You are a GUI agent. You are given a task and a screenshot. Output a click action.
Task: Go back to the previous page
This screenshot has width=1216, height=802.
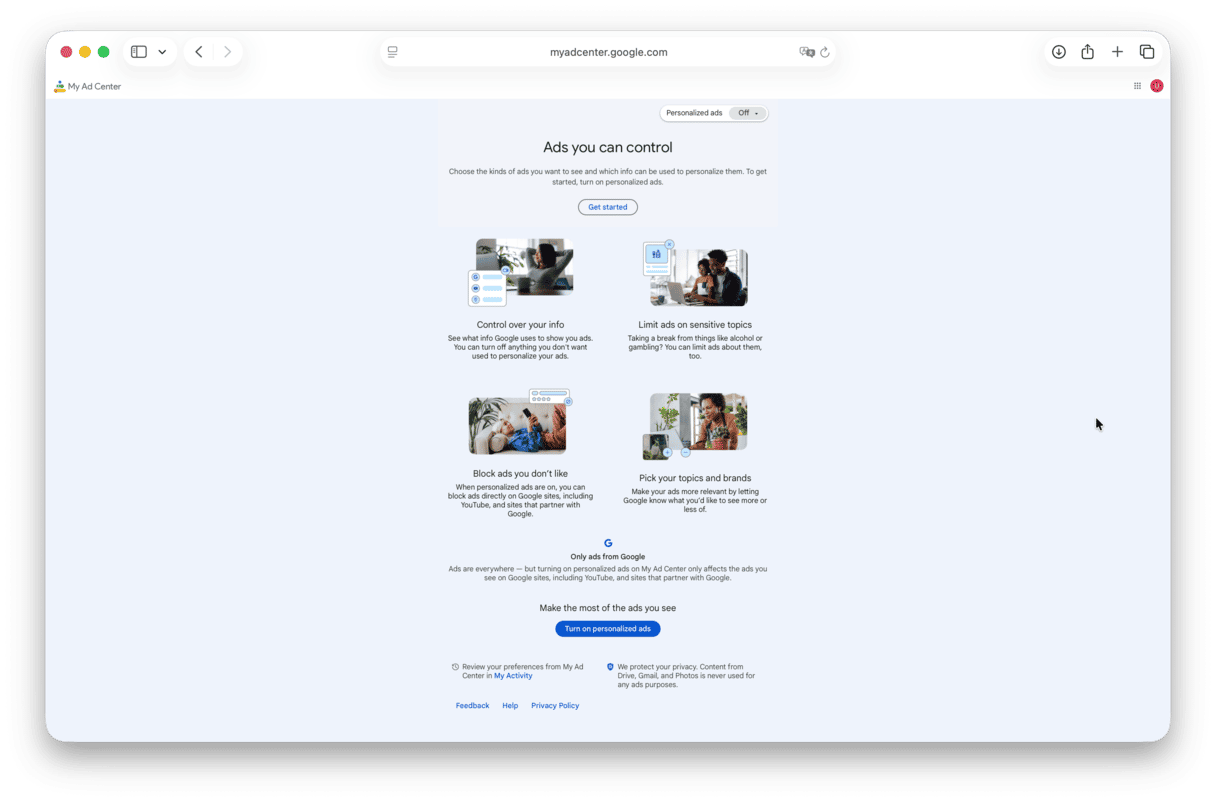199,52
